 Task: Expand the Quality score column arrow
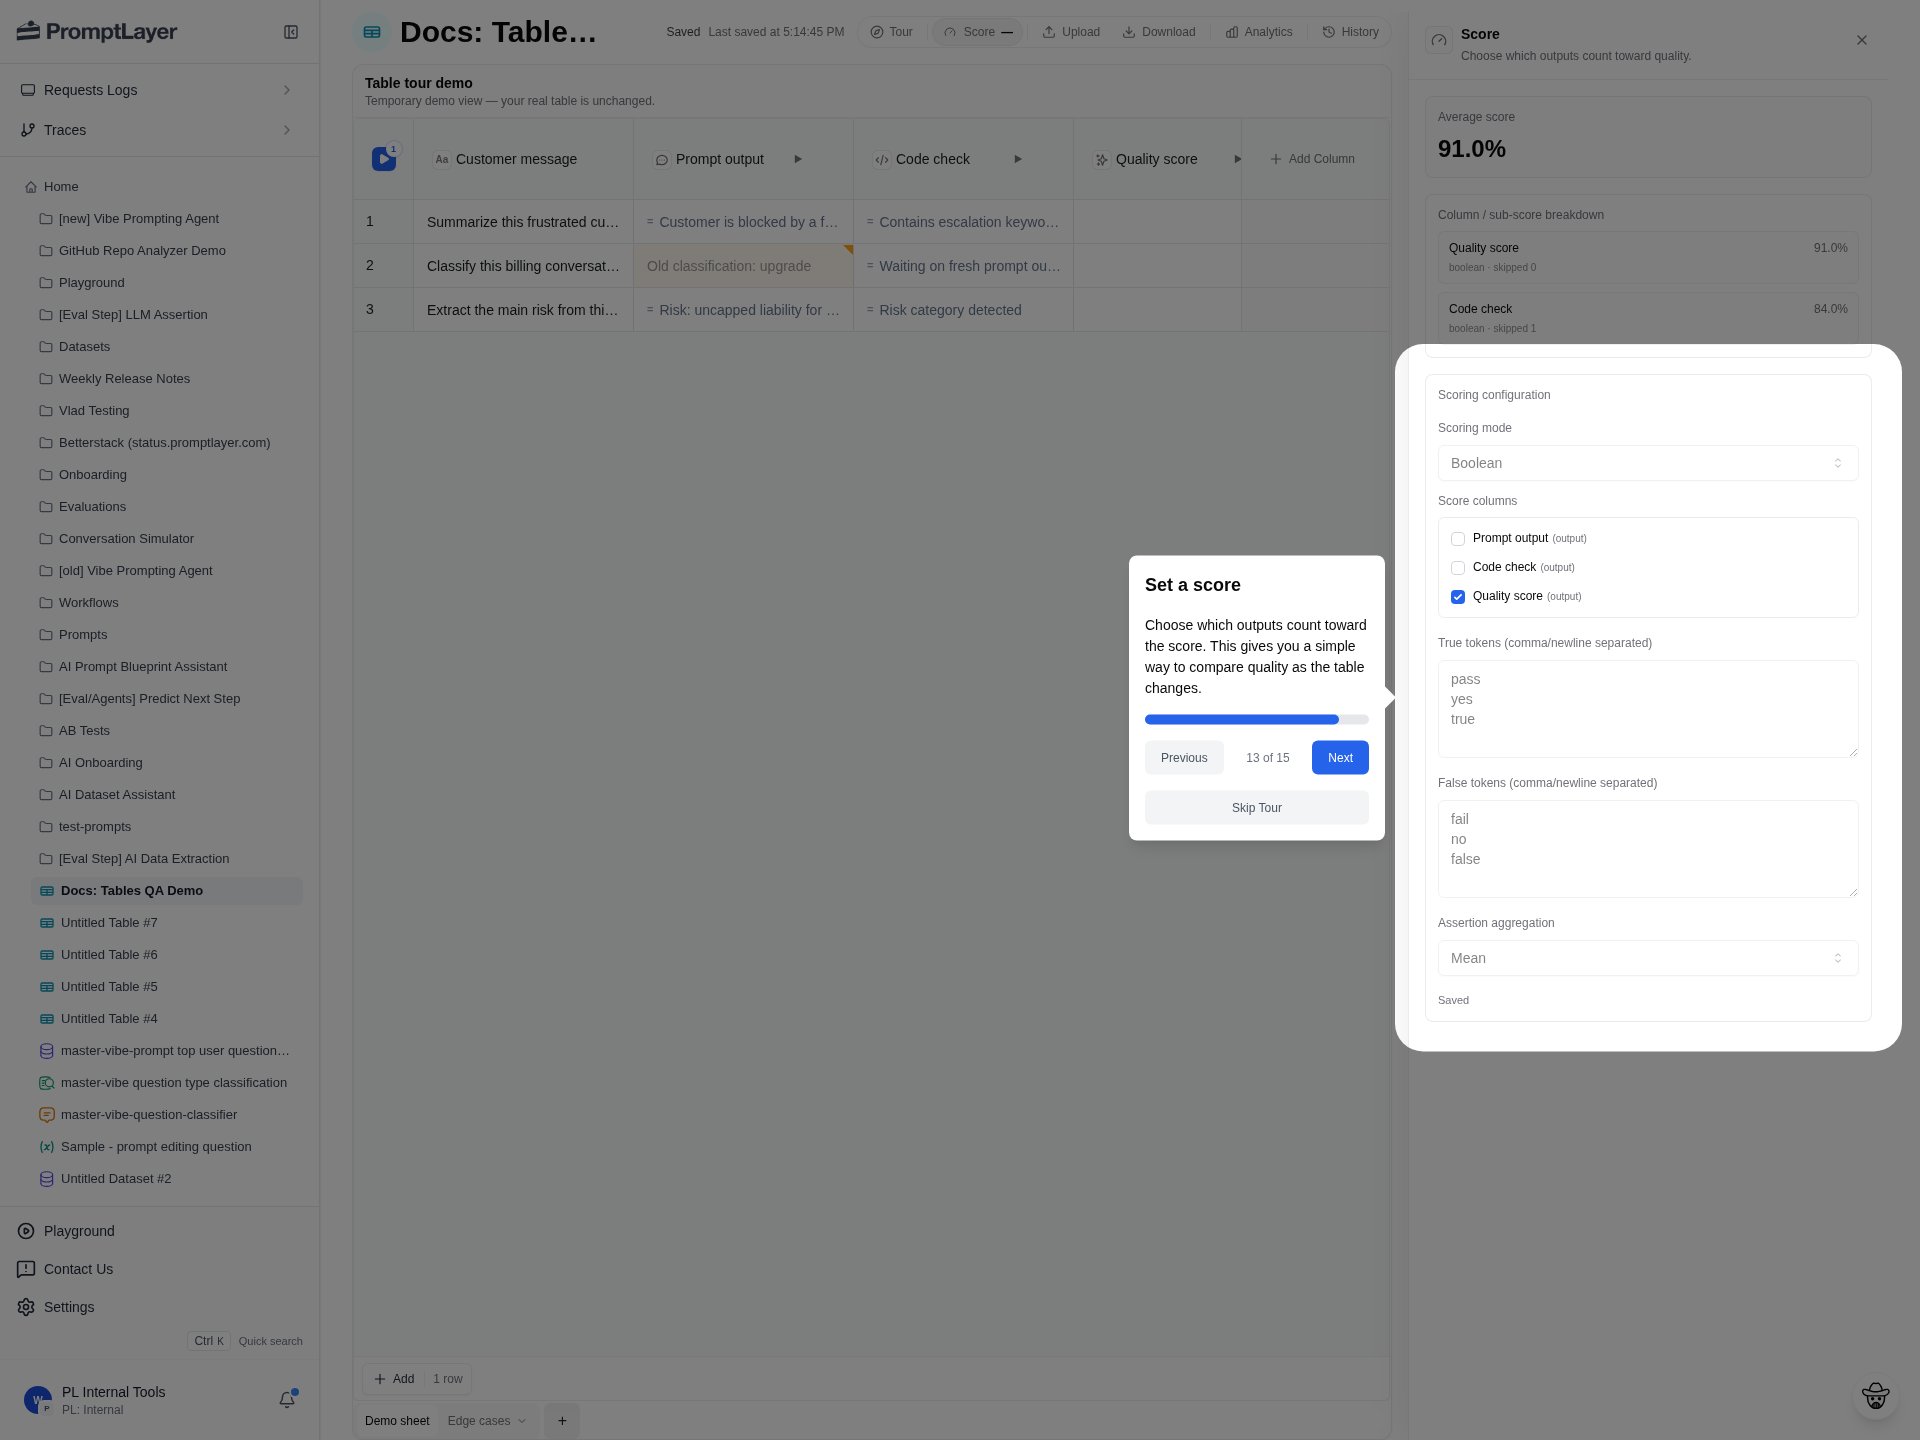tap(1237, 159)
